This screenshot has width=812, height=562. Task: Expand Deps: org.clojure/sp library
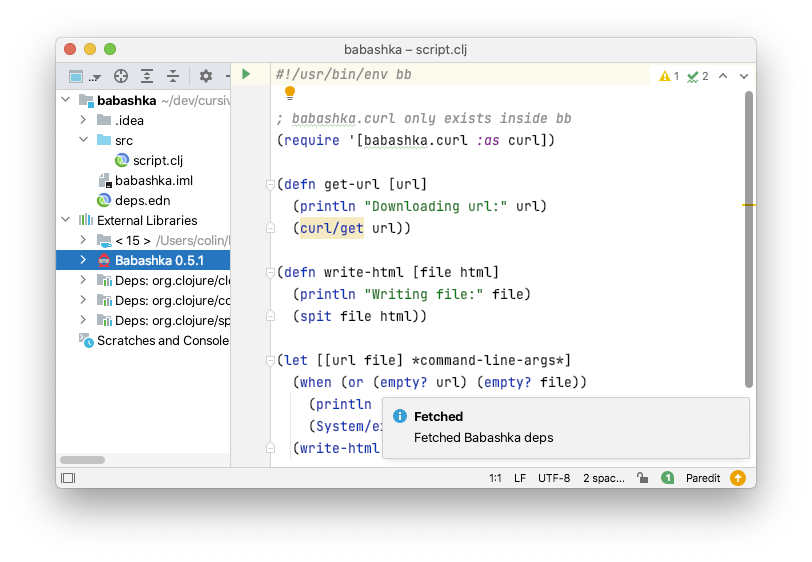click(x=83, y=320)
